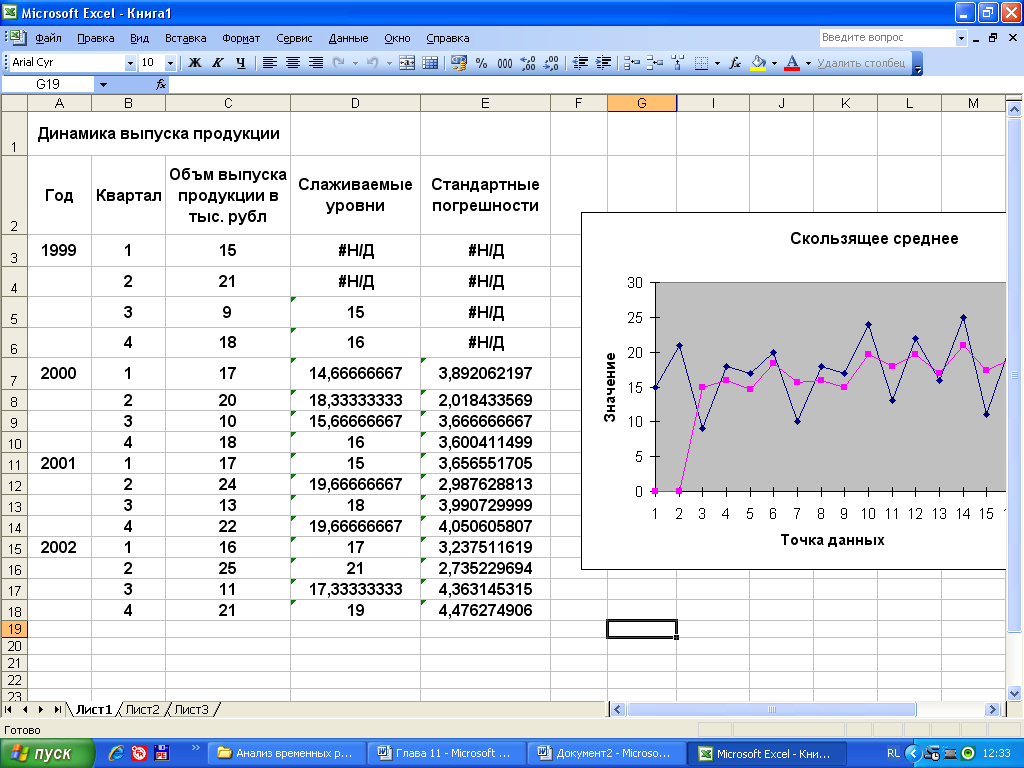The height and width of the screenshot is (768, 1024).
Task: Click Internet Explorer quick launch icon
Action: tap(116, 753)
